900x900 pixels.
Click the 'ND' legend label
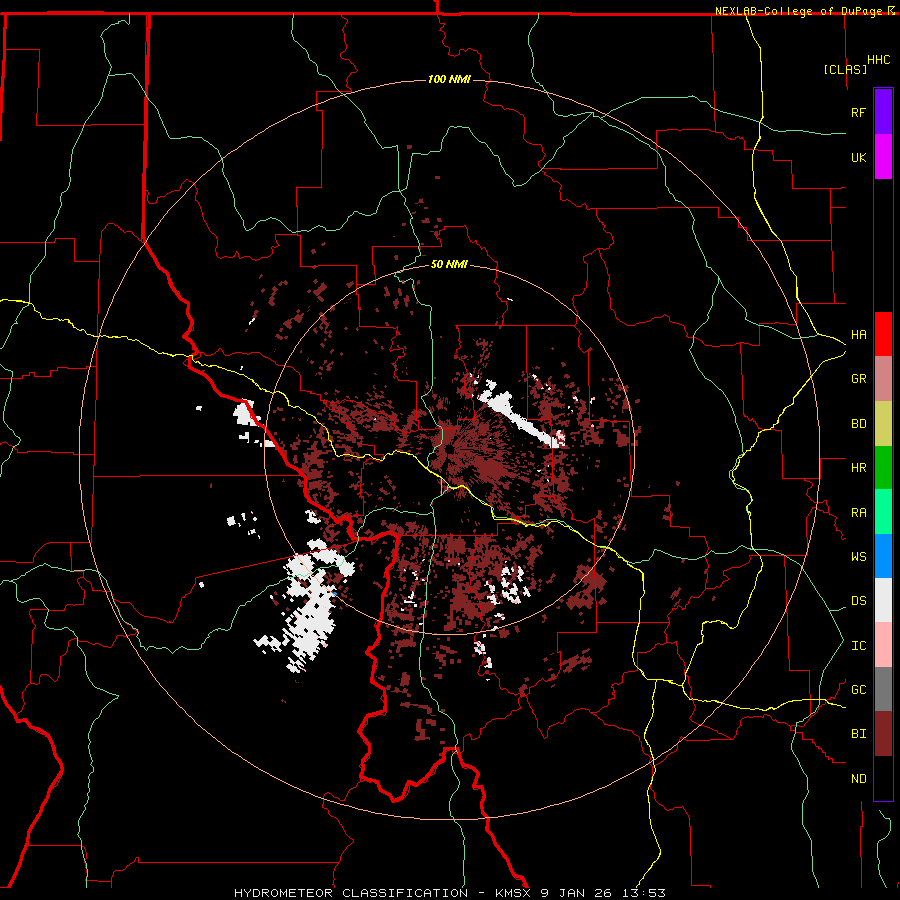click(x=858, y=779)
